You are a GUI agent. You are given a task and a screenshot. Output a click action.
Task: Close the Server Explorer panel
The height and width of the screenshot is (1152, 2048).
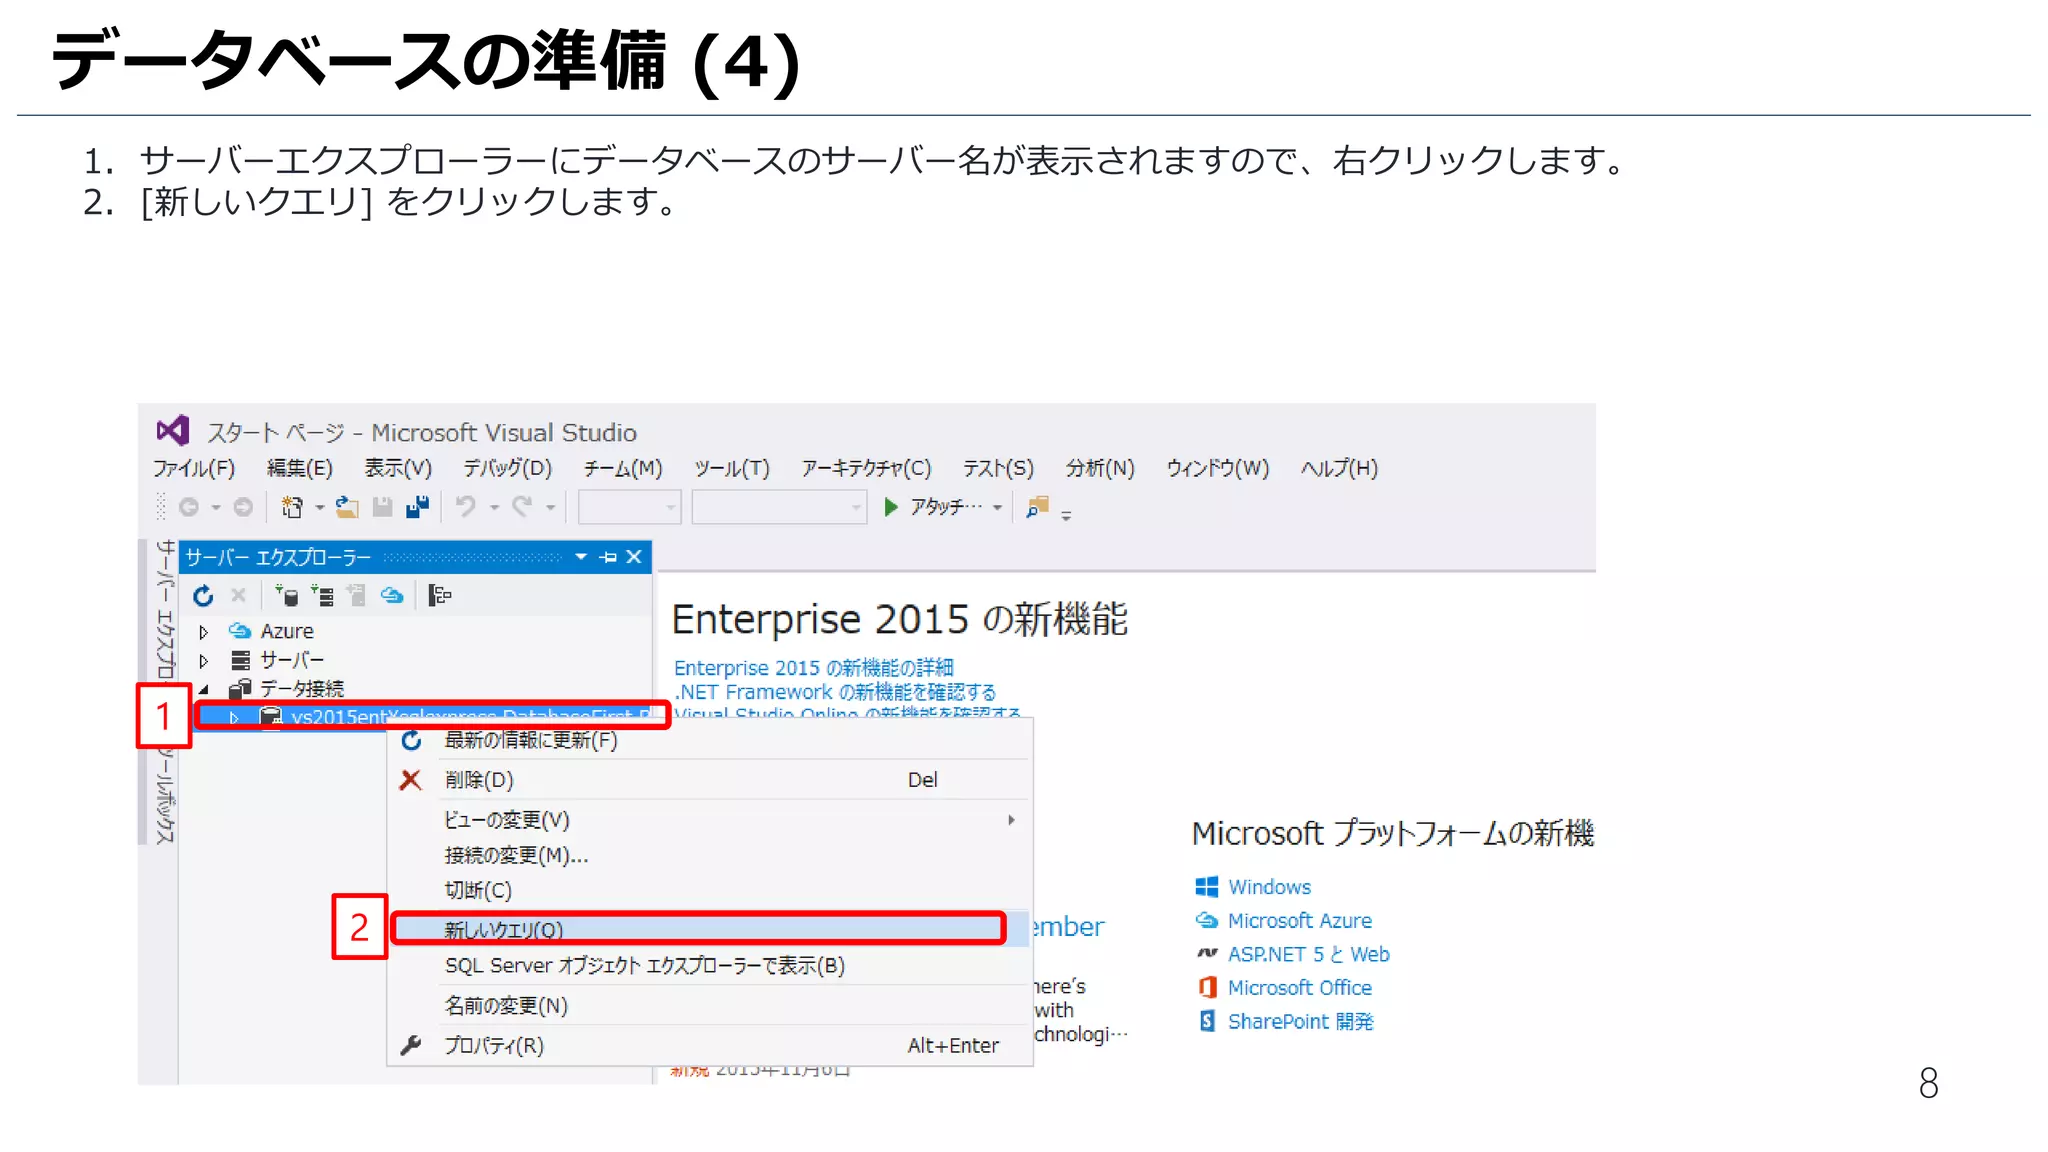click(x=634, y=557)
